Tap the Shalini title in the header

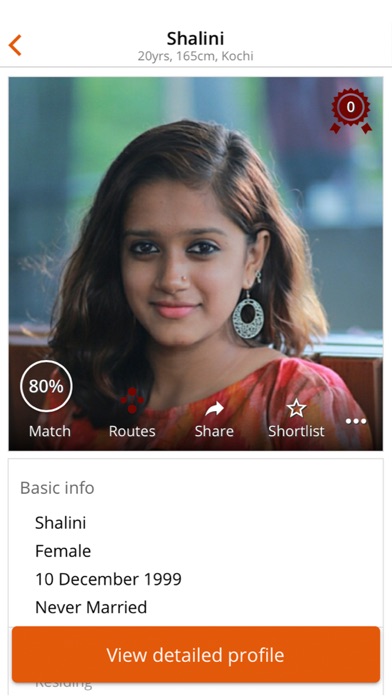tap(195, 39)
